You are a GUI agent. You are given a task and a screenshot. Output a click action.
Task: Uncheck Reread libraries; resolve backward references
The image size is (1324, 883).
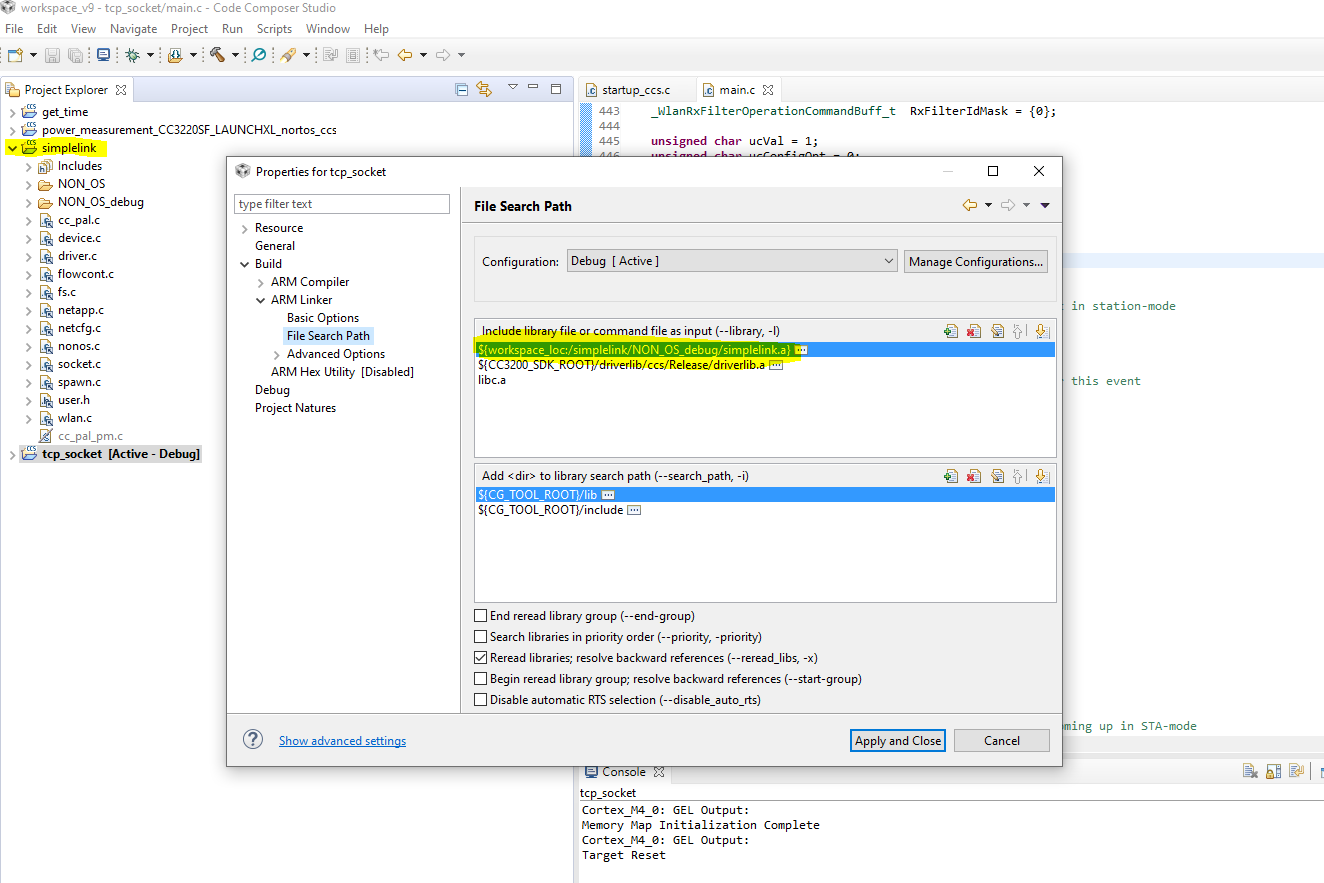481,658
